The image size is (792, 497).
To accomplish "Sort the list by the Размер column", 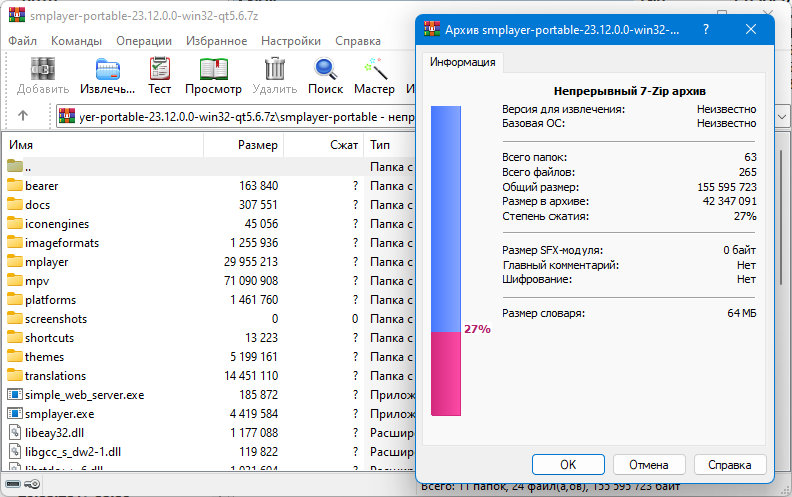I will pyautogui.click(x=243, y=145).
